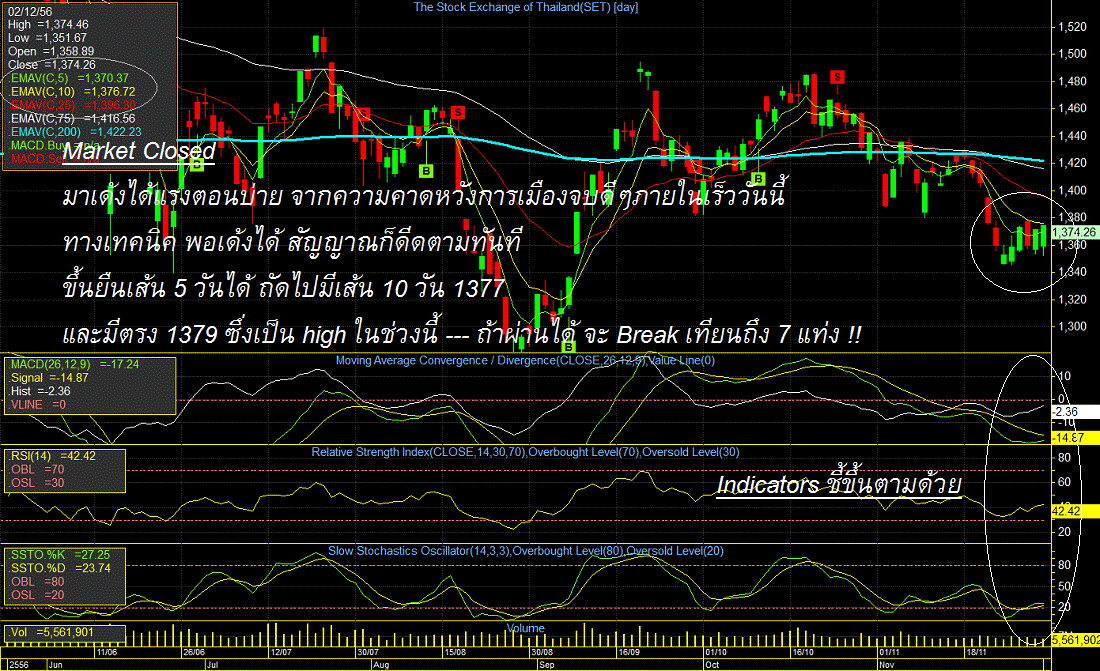Click the Oct month label on the timeline
The width and height of the screenshot is (1100, 671).
click(712, 664)
